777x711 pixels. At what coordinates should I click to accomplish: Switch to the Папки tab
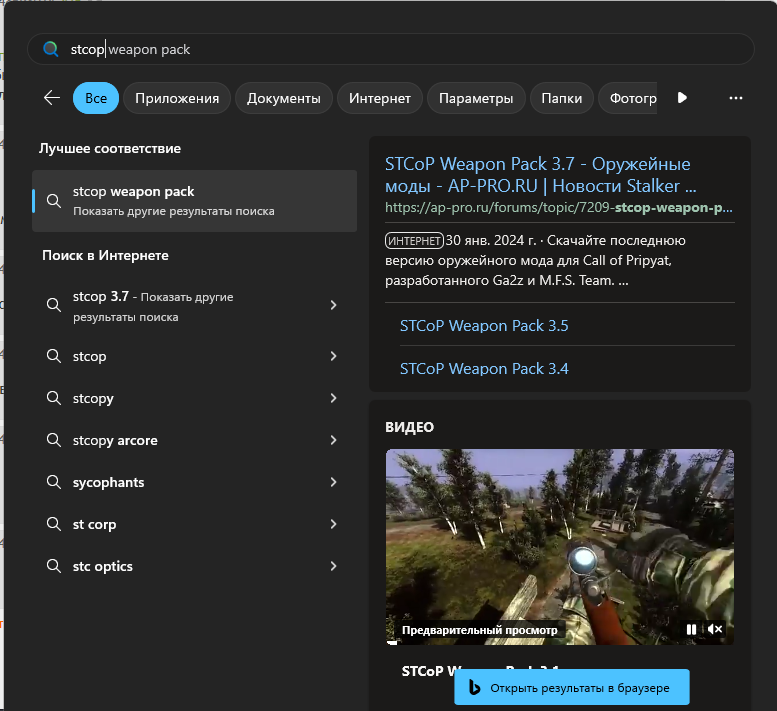pos(561,98)
